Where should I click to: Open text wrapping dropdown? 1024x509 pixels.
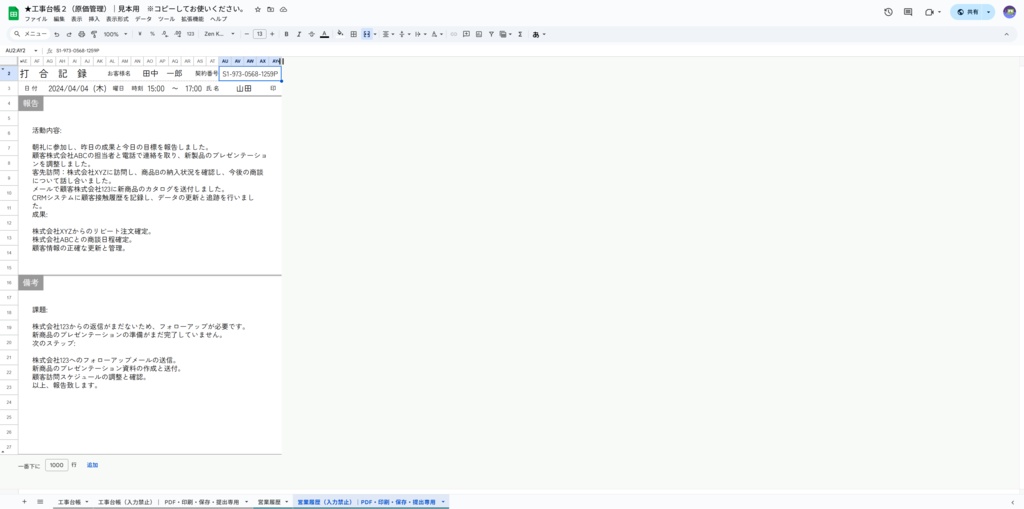pos(419,34)
